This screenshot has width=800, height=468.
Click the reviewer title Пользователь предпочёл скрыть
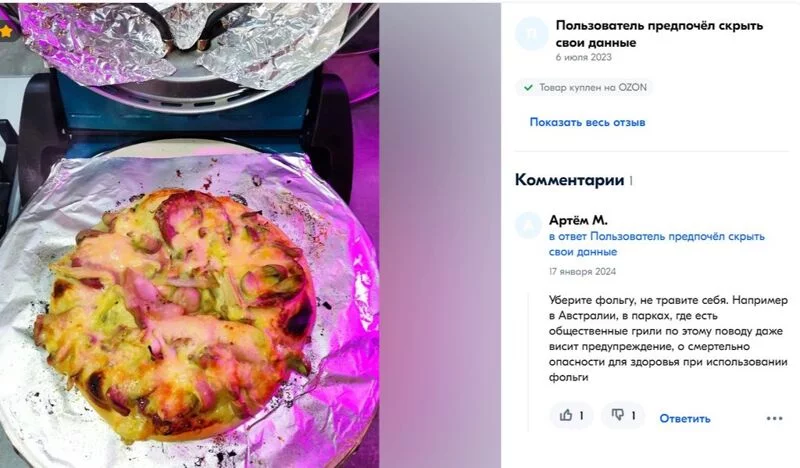point(659,34)
